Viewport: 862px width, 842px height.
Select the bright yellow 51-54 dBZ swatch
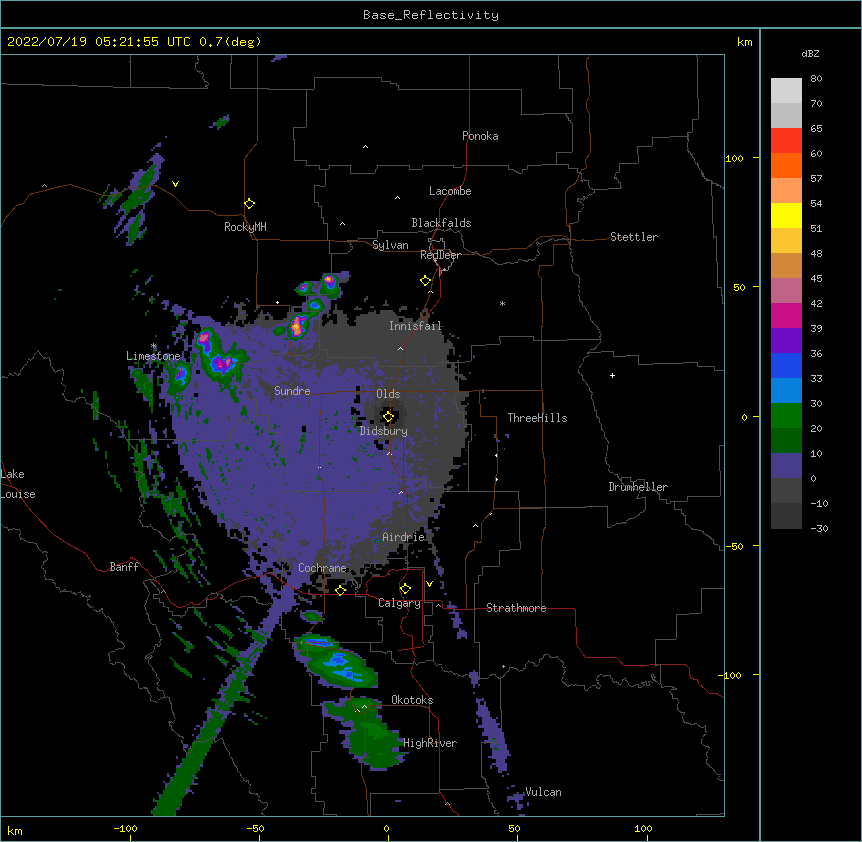click(x=786, y=215)
